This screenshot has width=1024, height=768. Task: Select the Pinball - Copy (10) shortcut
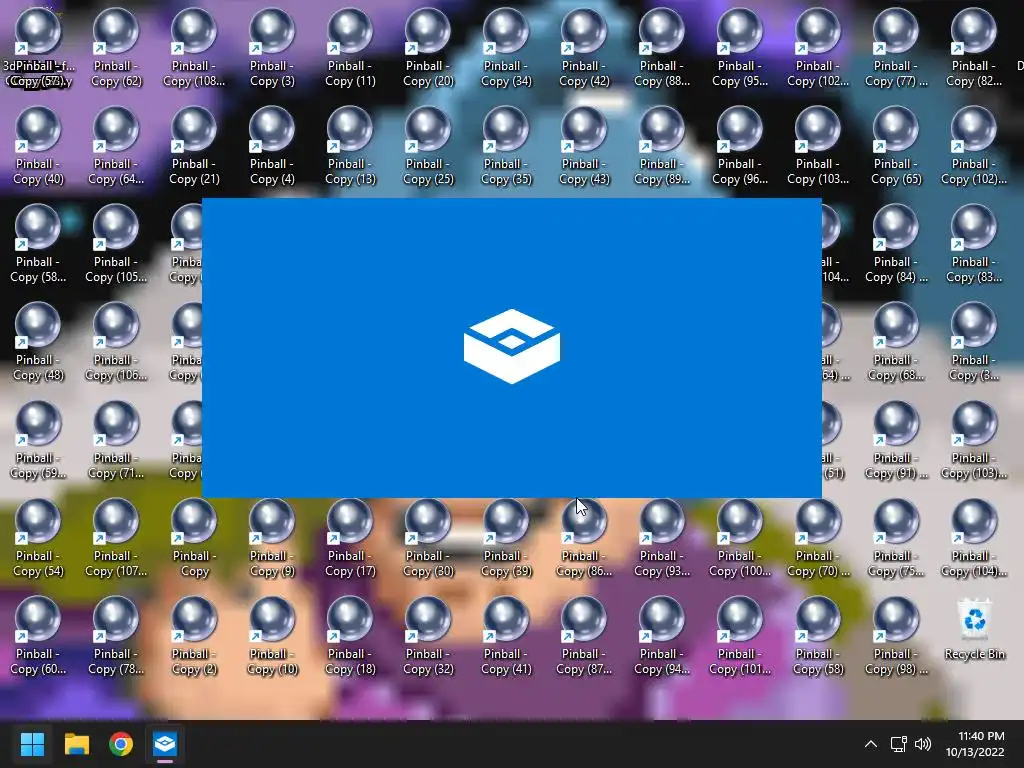point(272,635)
